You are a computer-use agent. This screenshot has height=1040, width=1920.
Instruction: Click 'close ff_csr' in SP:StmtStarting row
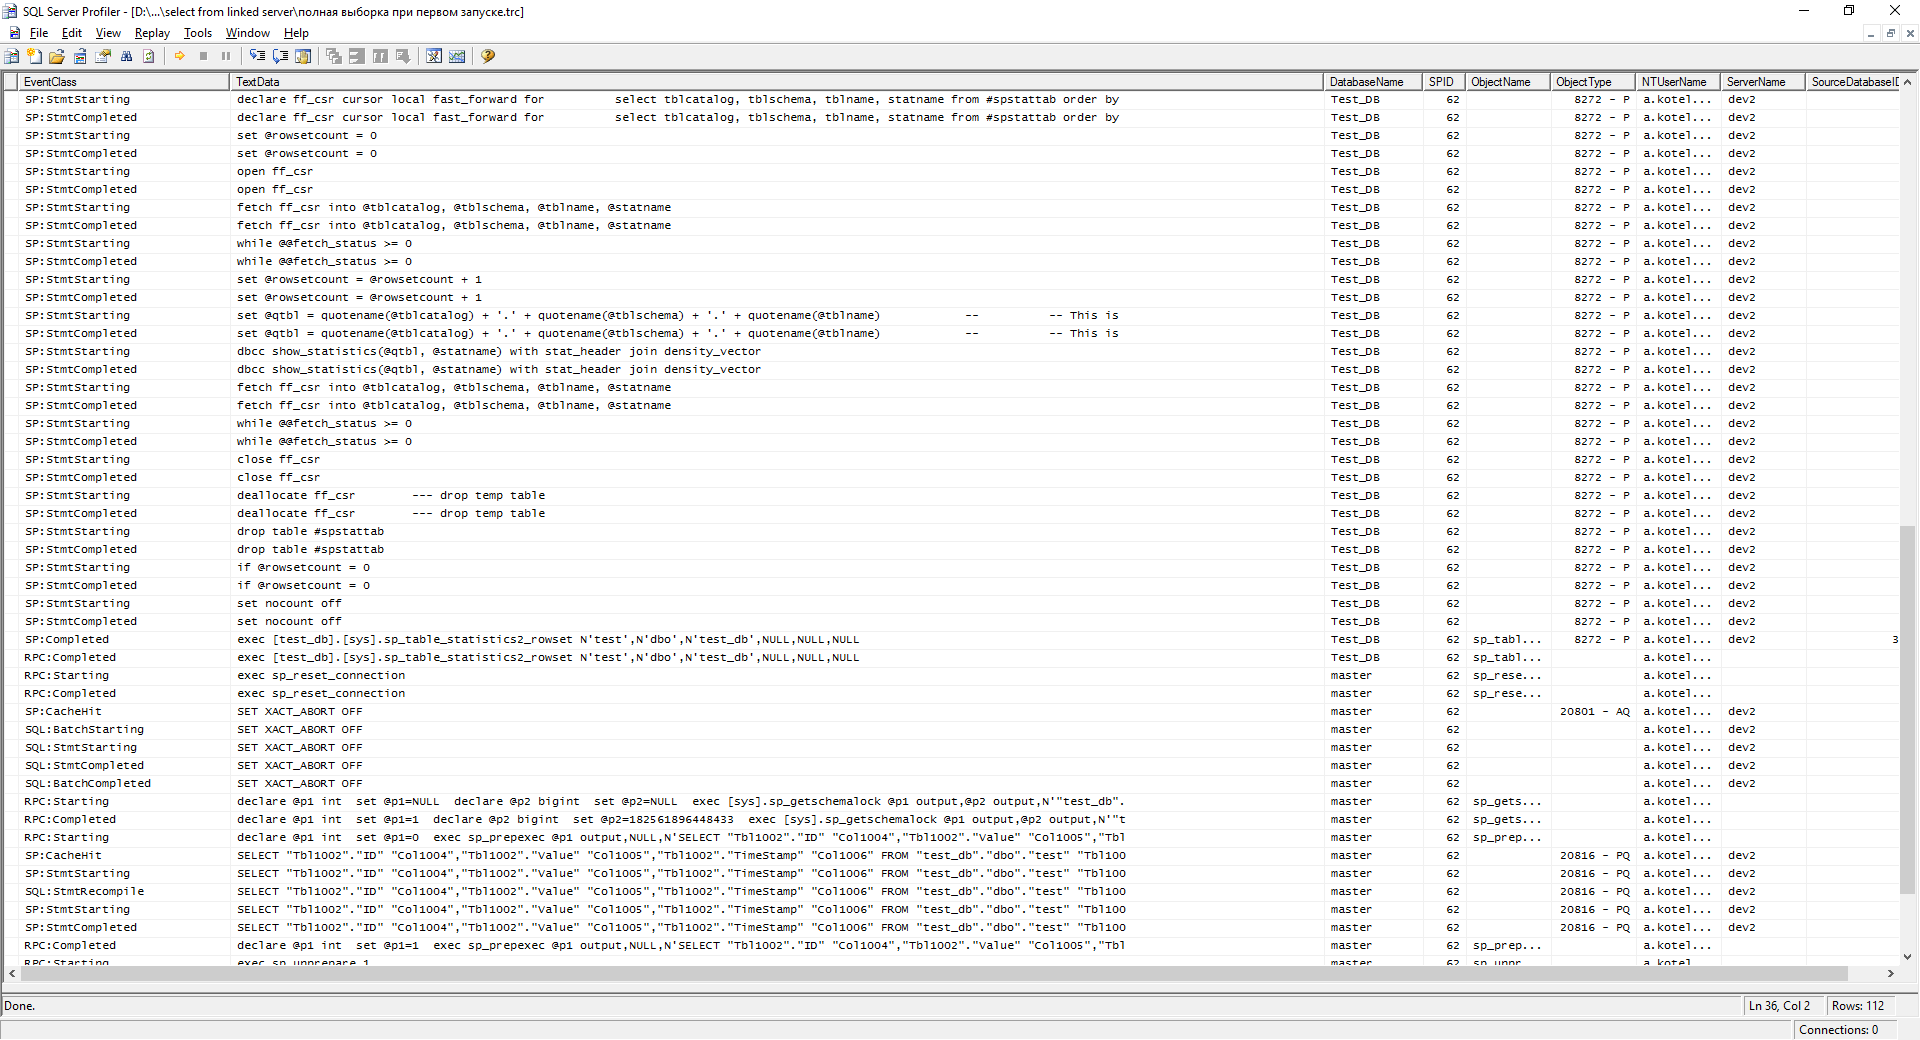click(278, 460)
